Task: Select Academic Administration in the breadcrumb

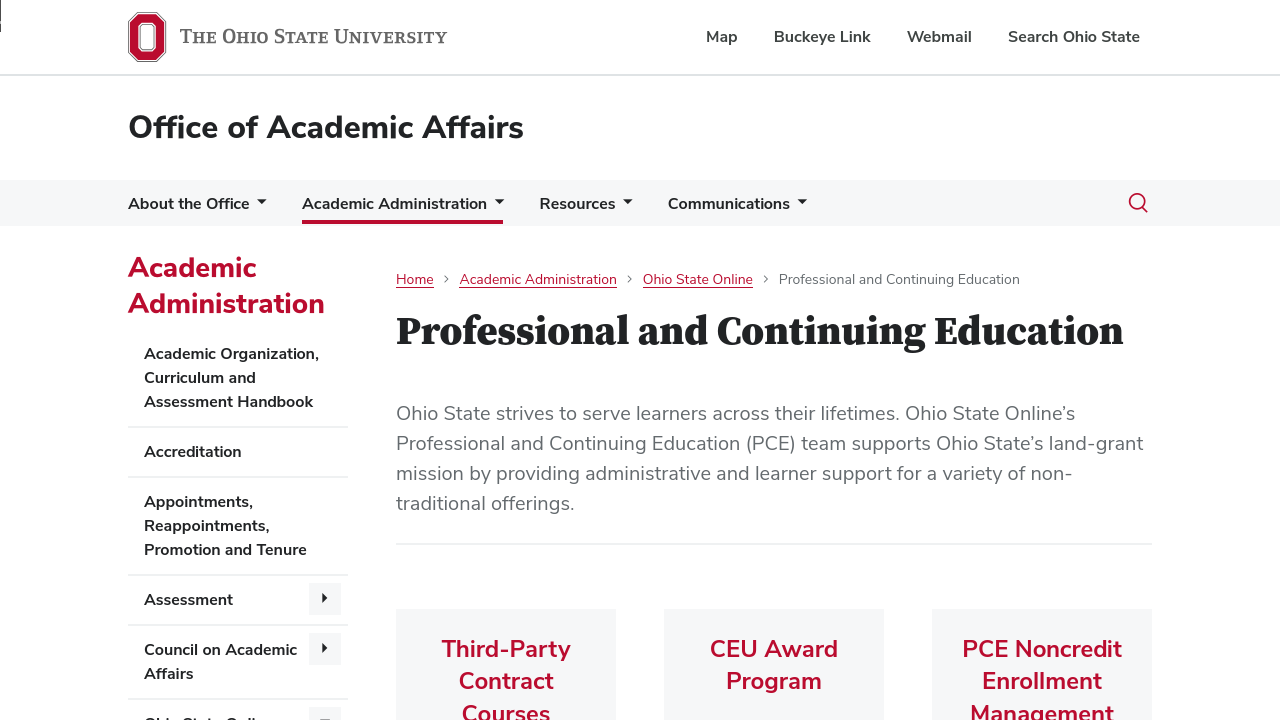Action: pos(538,280)
